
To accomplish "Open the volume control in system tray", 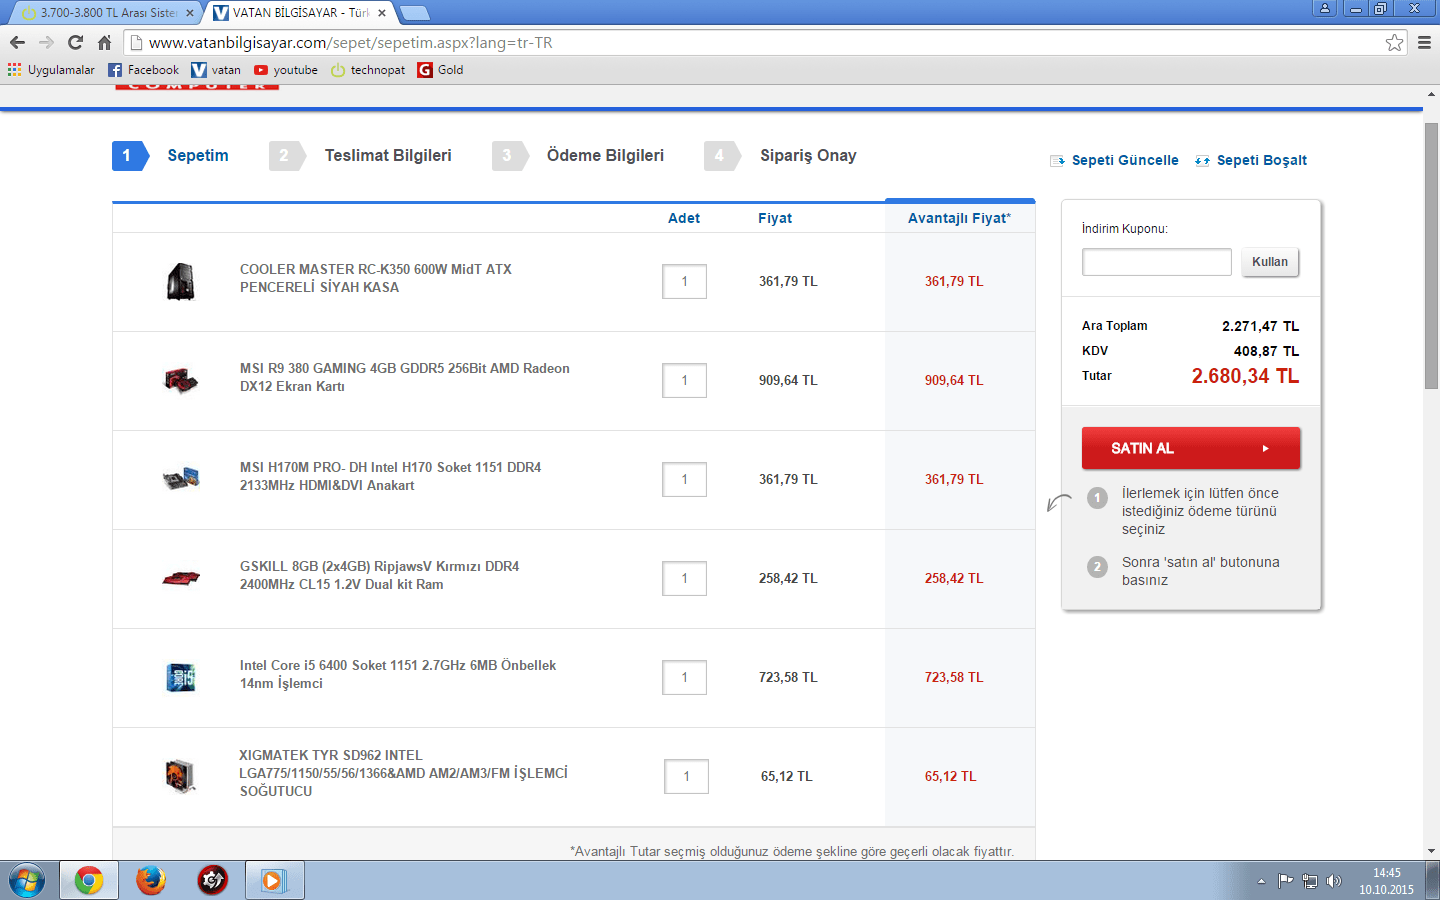I will 1333,881.
